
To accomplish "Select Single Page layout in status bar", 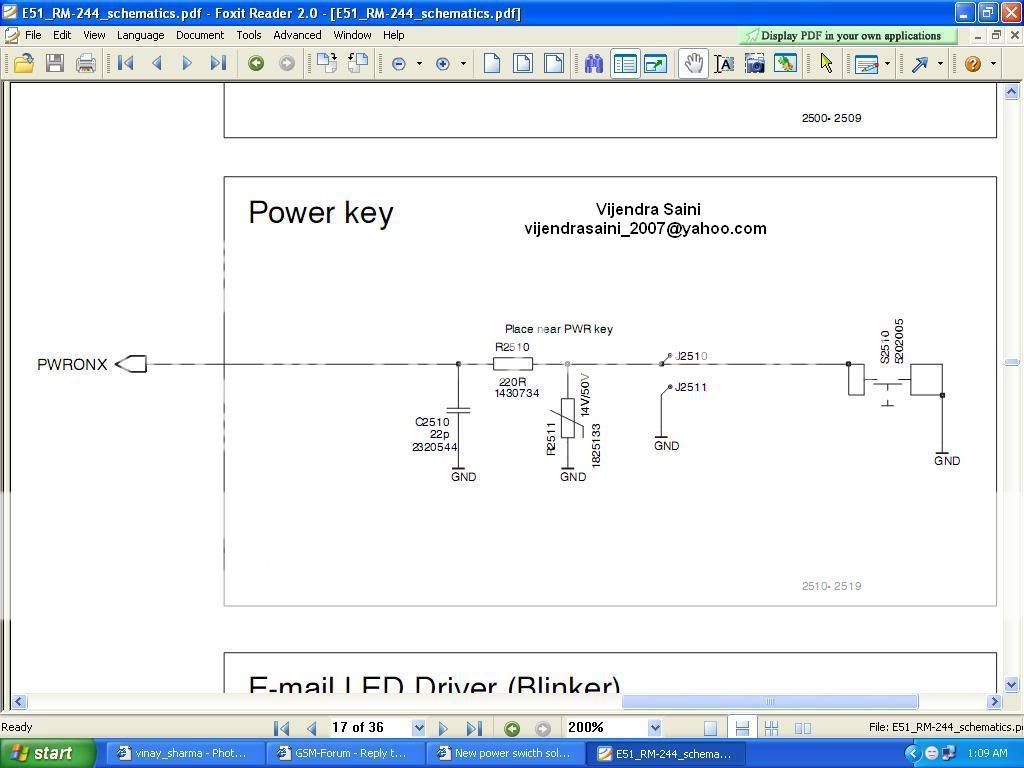I will 711,728.
